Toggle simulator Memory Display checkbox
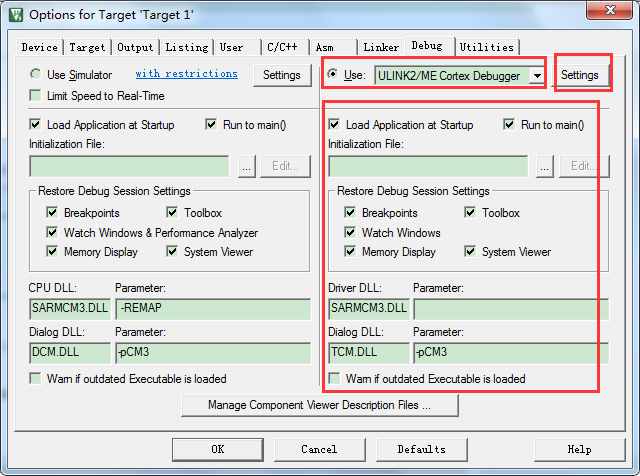This screenshot has width=640, height=476. click(x=52, y=251)
